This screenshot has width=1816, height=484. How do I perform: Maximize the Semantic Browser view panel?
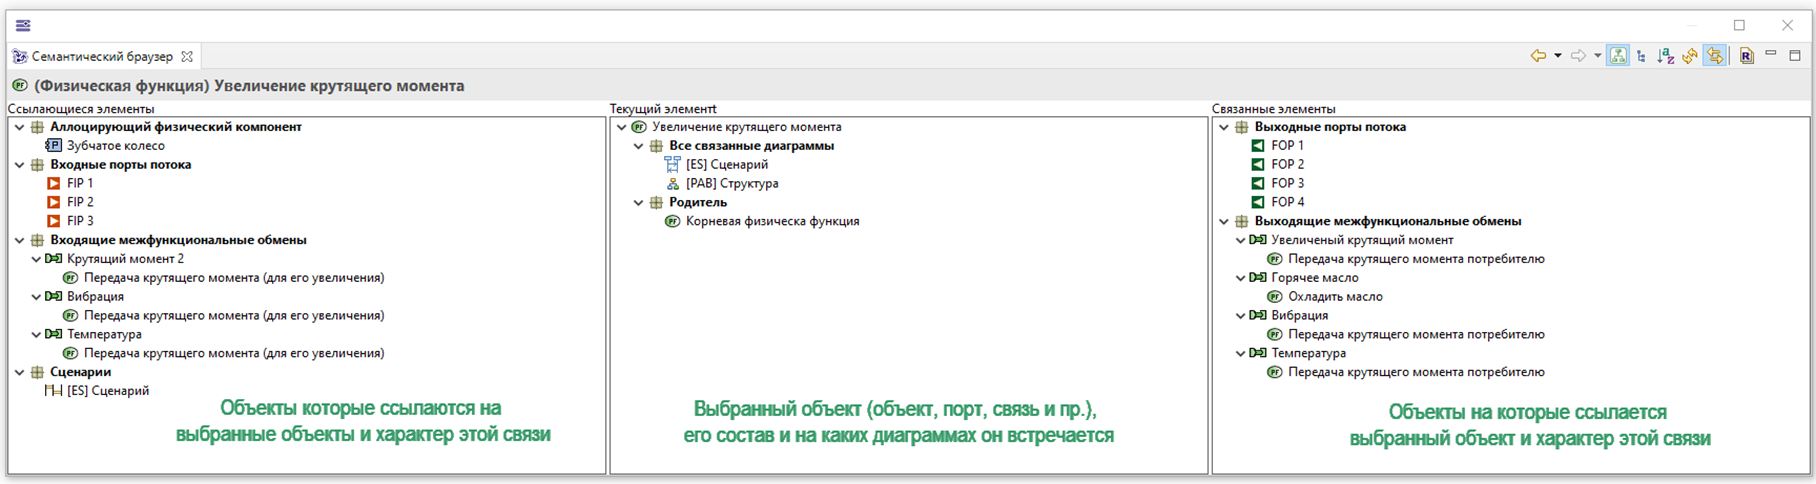(1795, 55)
